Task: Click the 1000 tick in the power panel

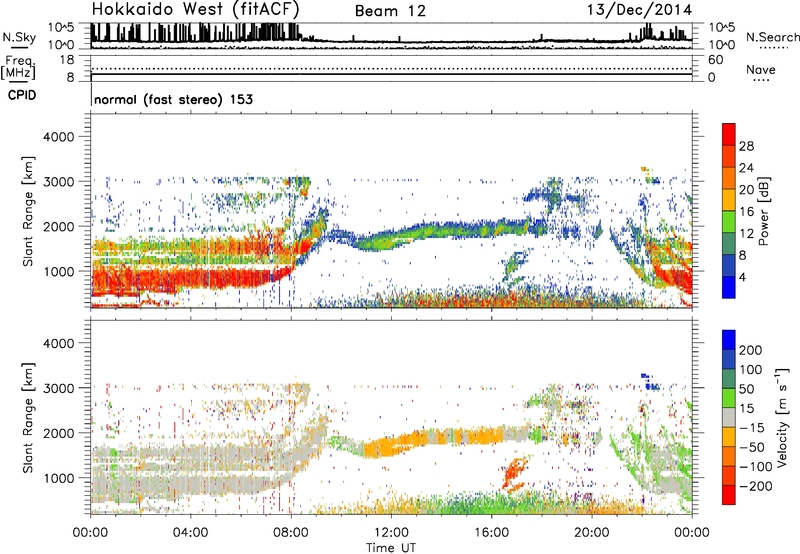Action: 58,271
